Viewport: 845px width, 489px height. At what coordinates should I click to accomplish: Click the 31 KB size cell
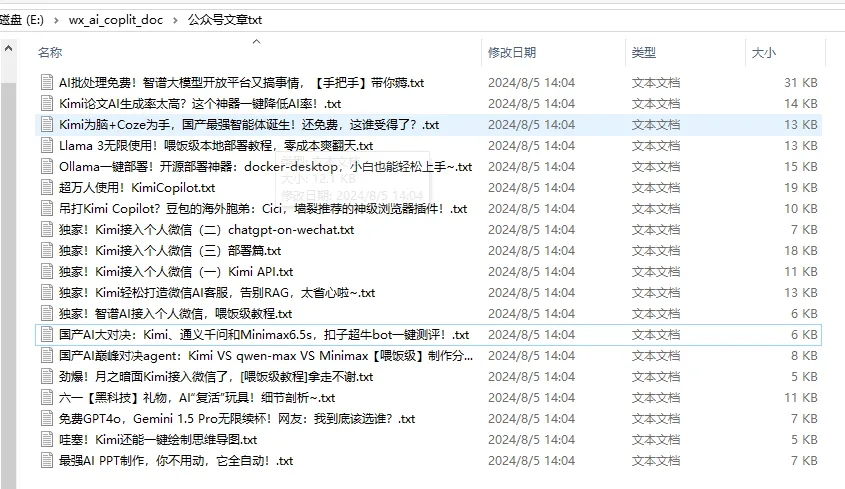click(x=801, y=82)
